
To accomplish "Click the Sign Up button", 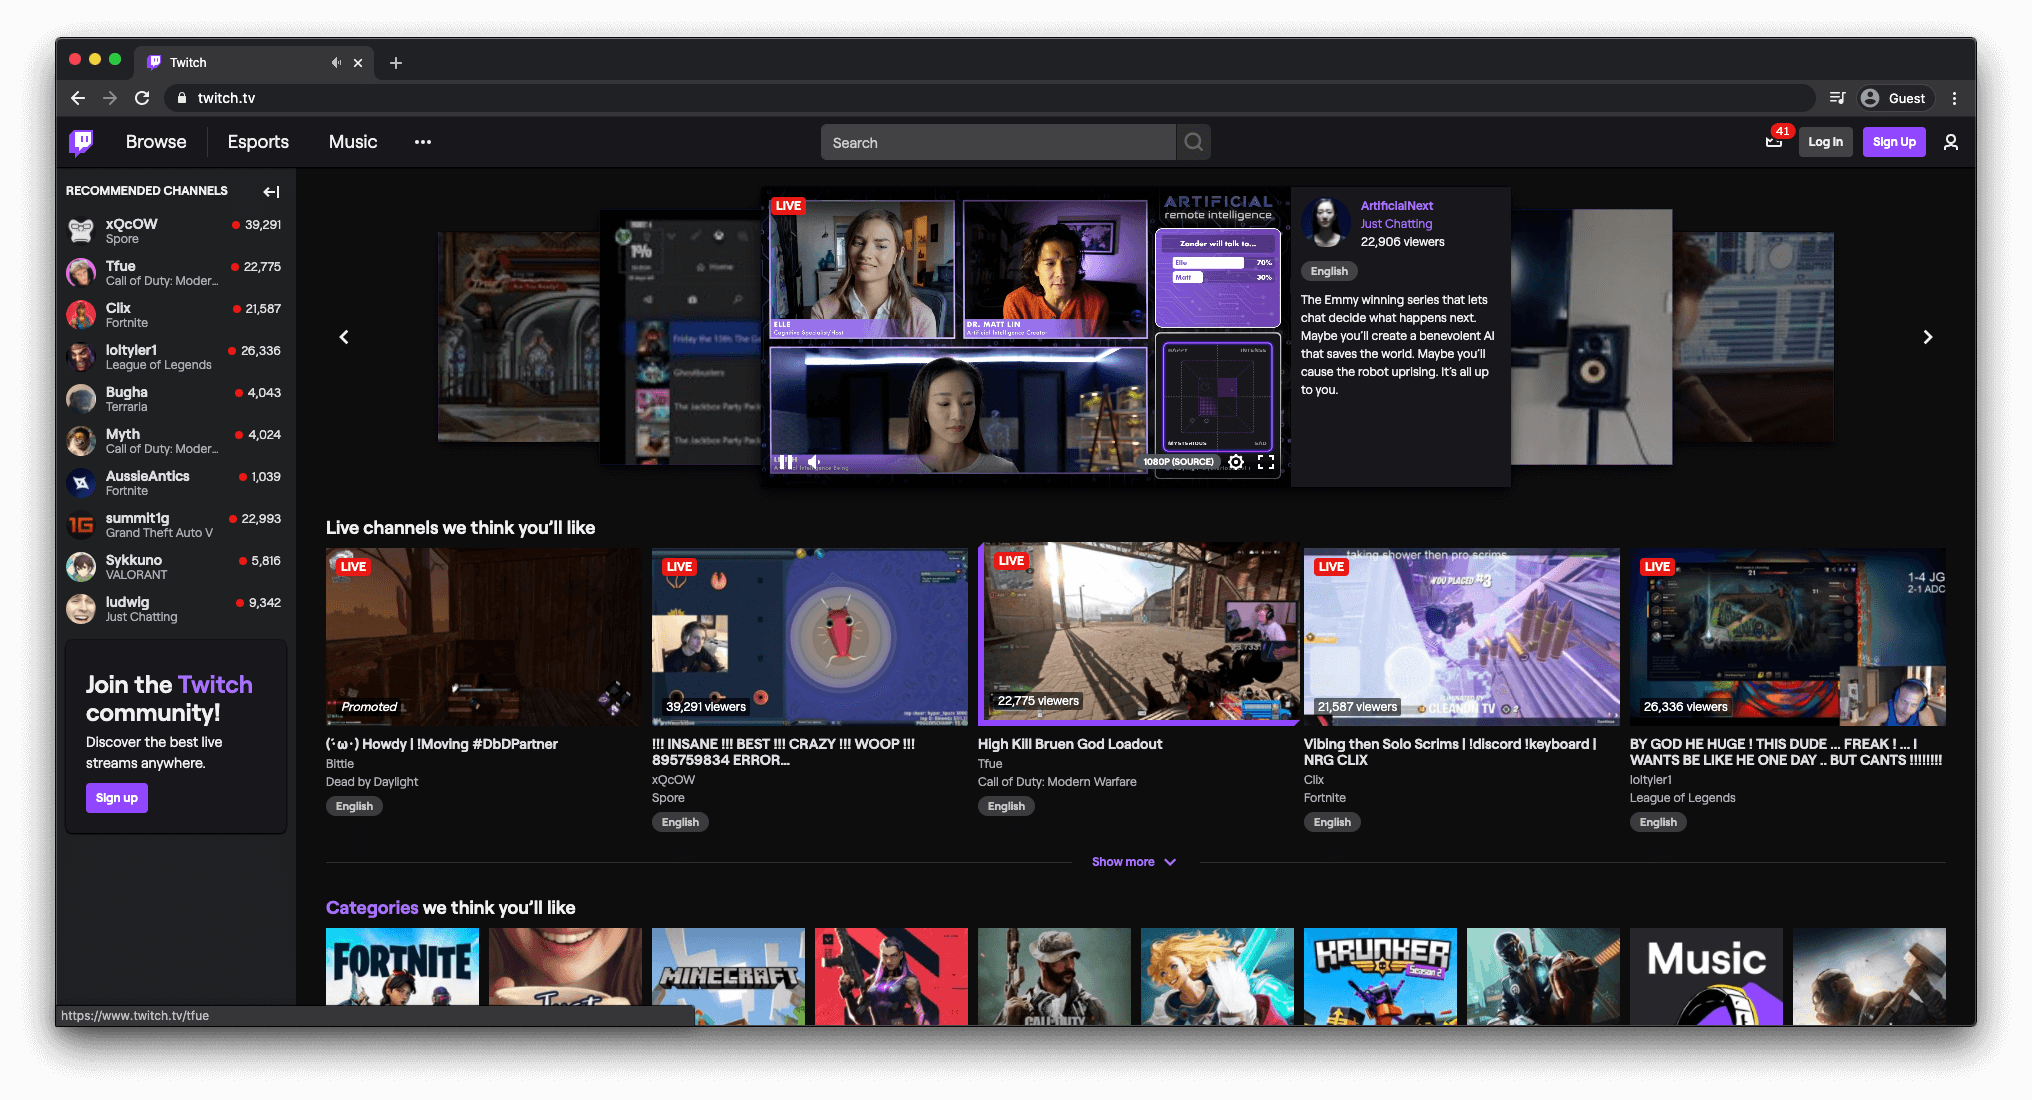I will [x=1892, y=142].
